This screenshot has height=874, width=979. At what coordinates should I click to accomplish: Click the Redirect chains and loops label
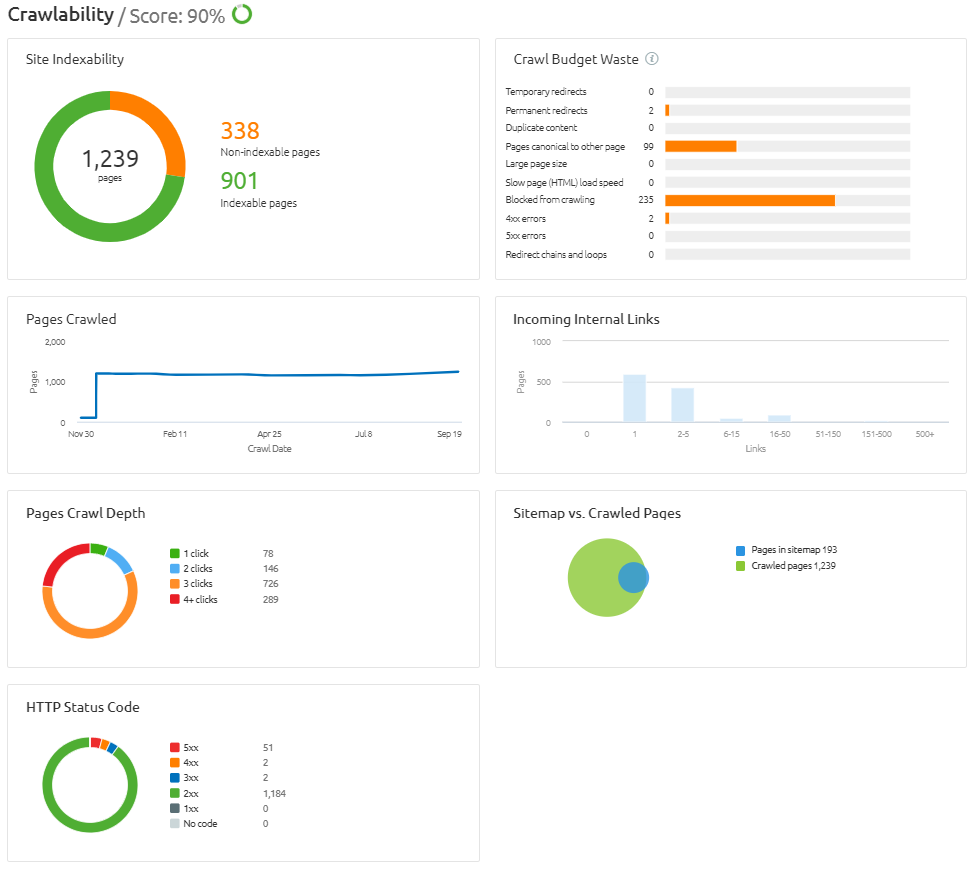click(556, 255)
